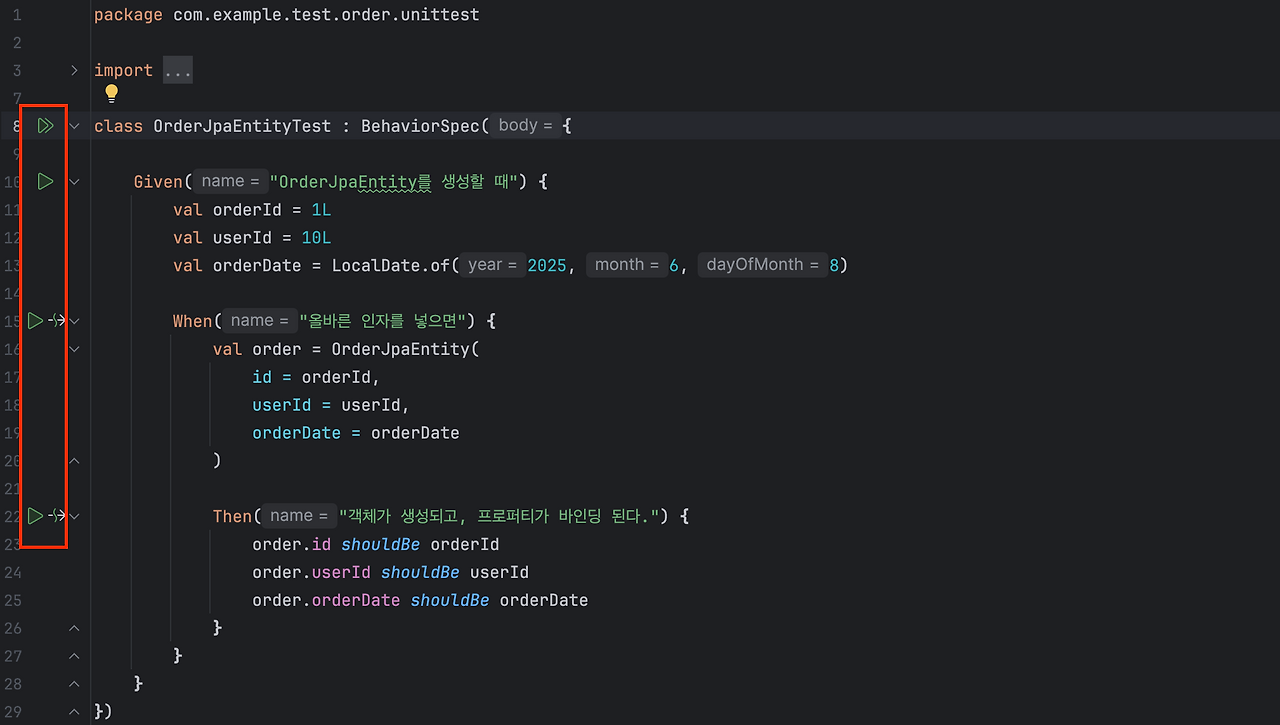Collapse the Given block fold arrow
The image size is (1280, 725).
tap(74, 181)
